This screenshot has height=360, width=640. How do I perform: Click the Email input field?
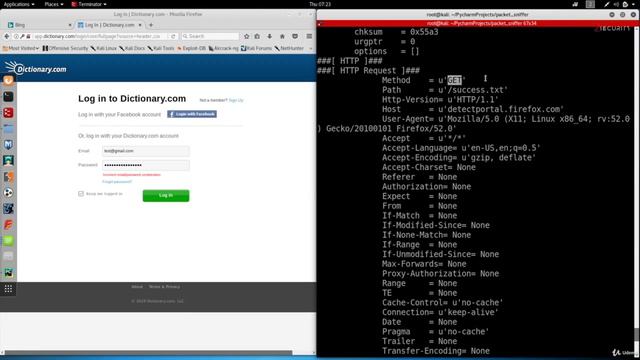[x=146, y=151]
